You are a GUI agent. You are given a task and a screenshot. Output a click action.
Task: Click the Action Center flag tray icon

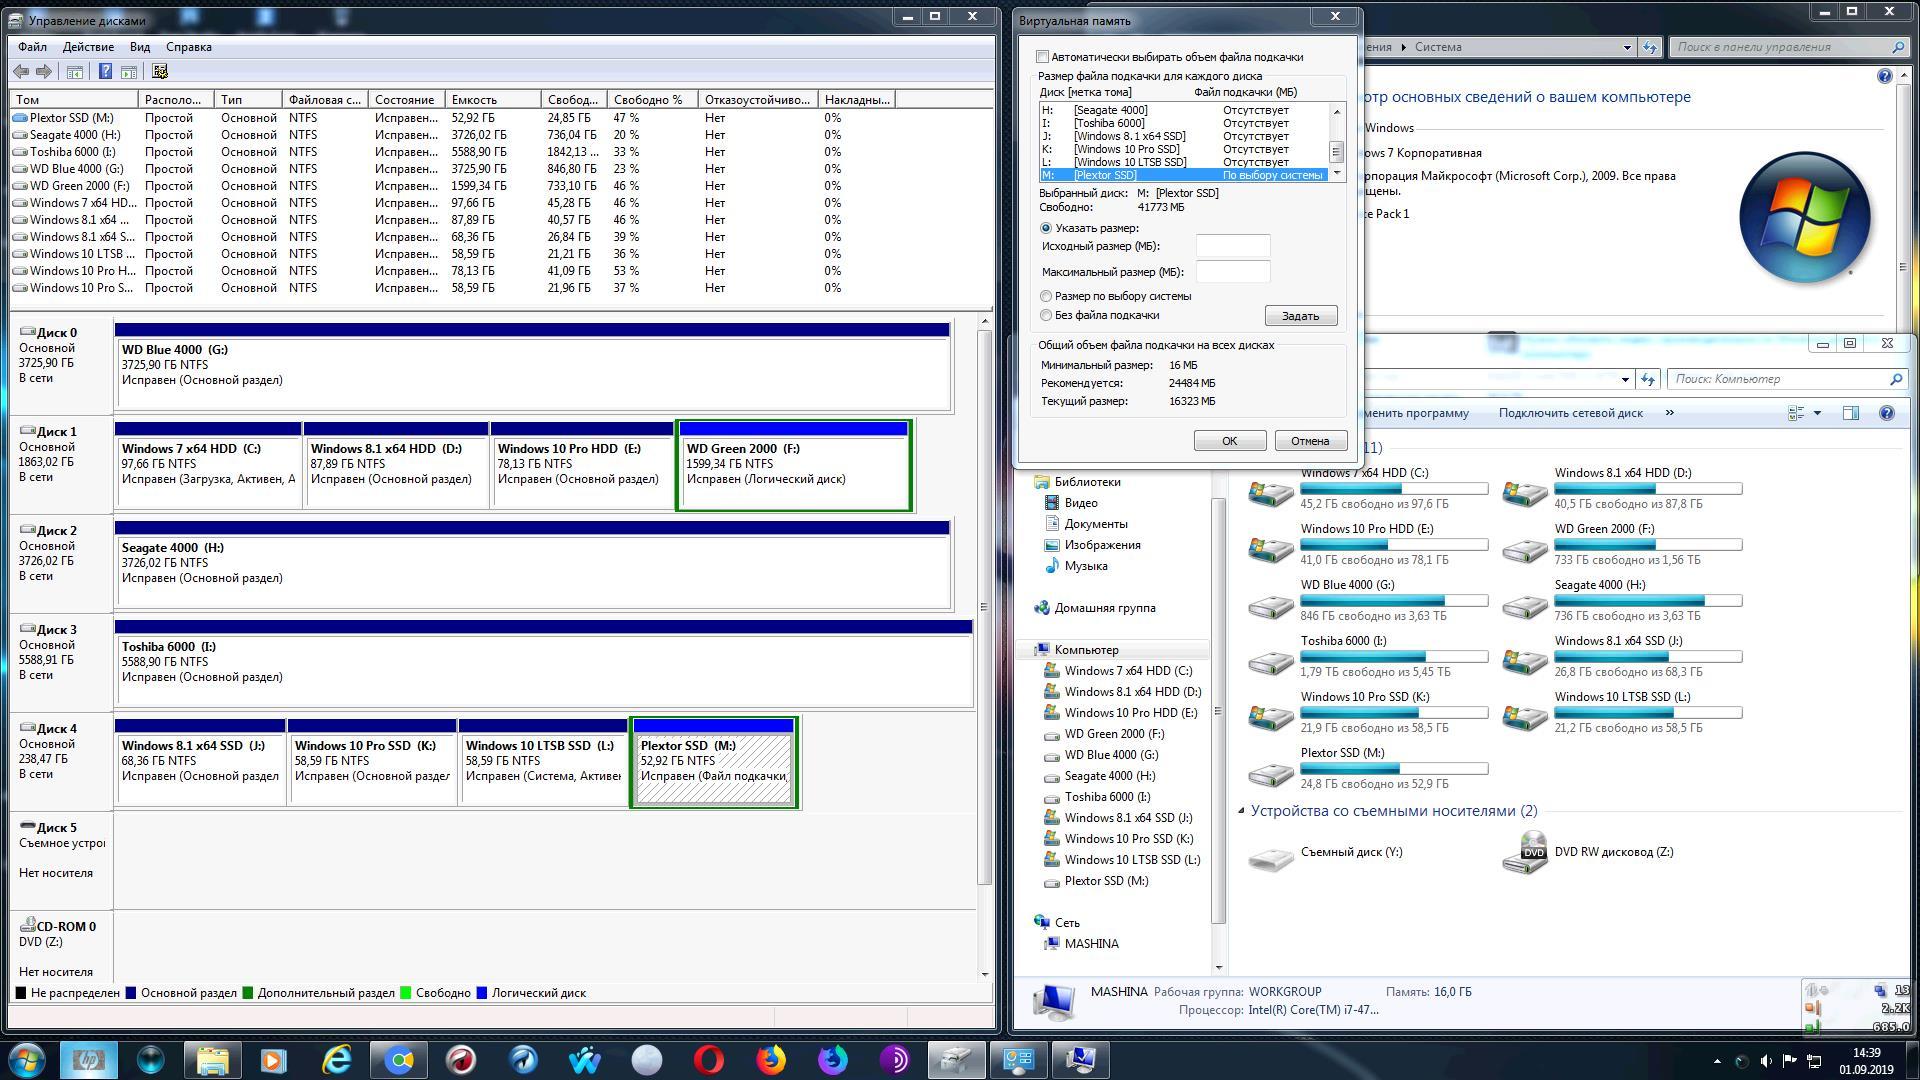click(x=1790, y=1061)
